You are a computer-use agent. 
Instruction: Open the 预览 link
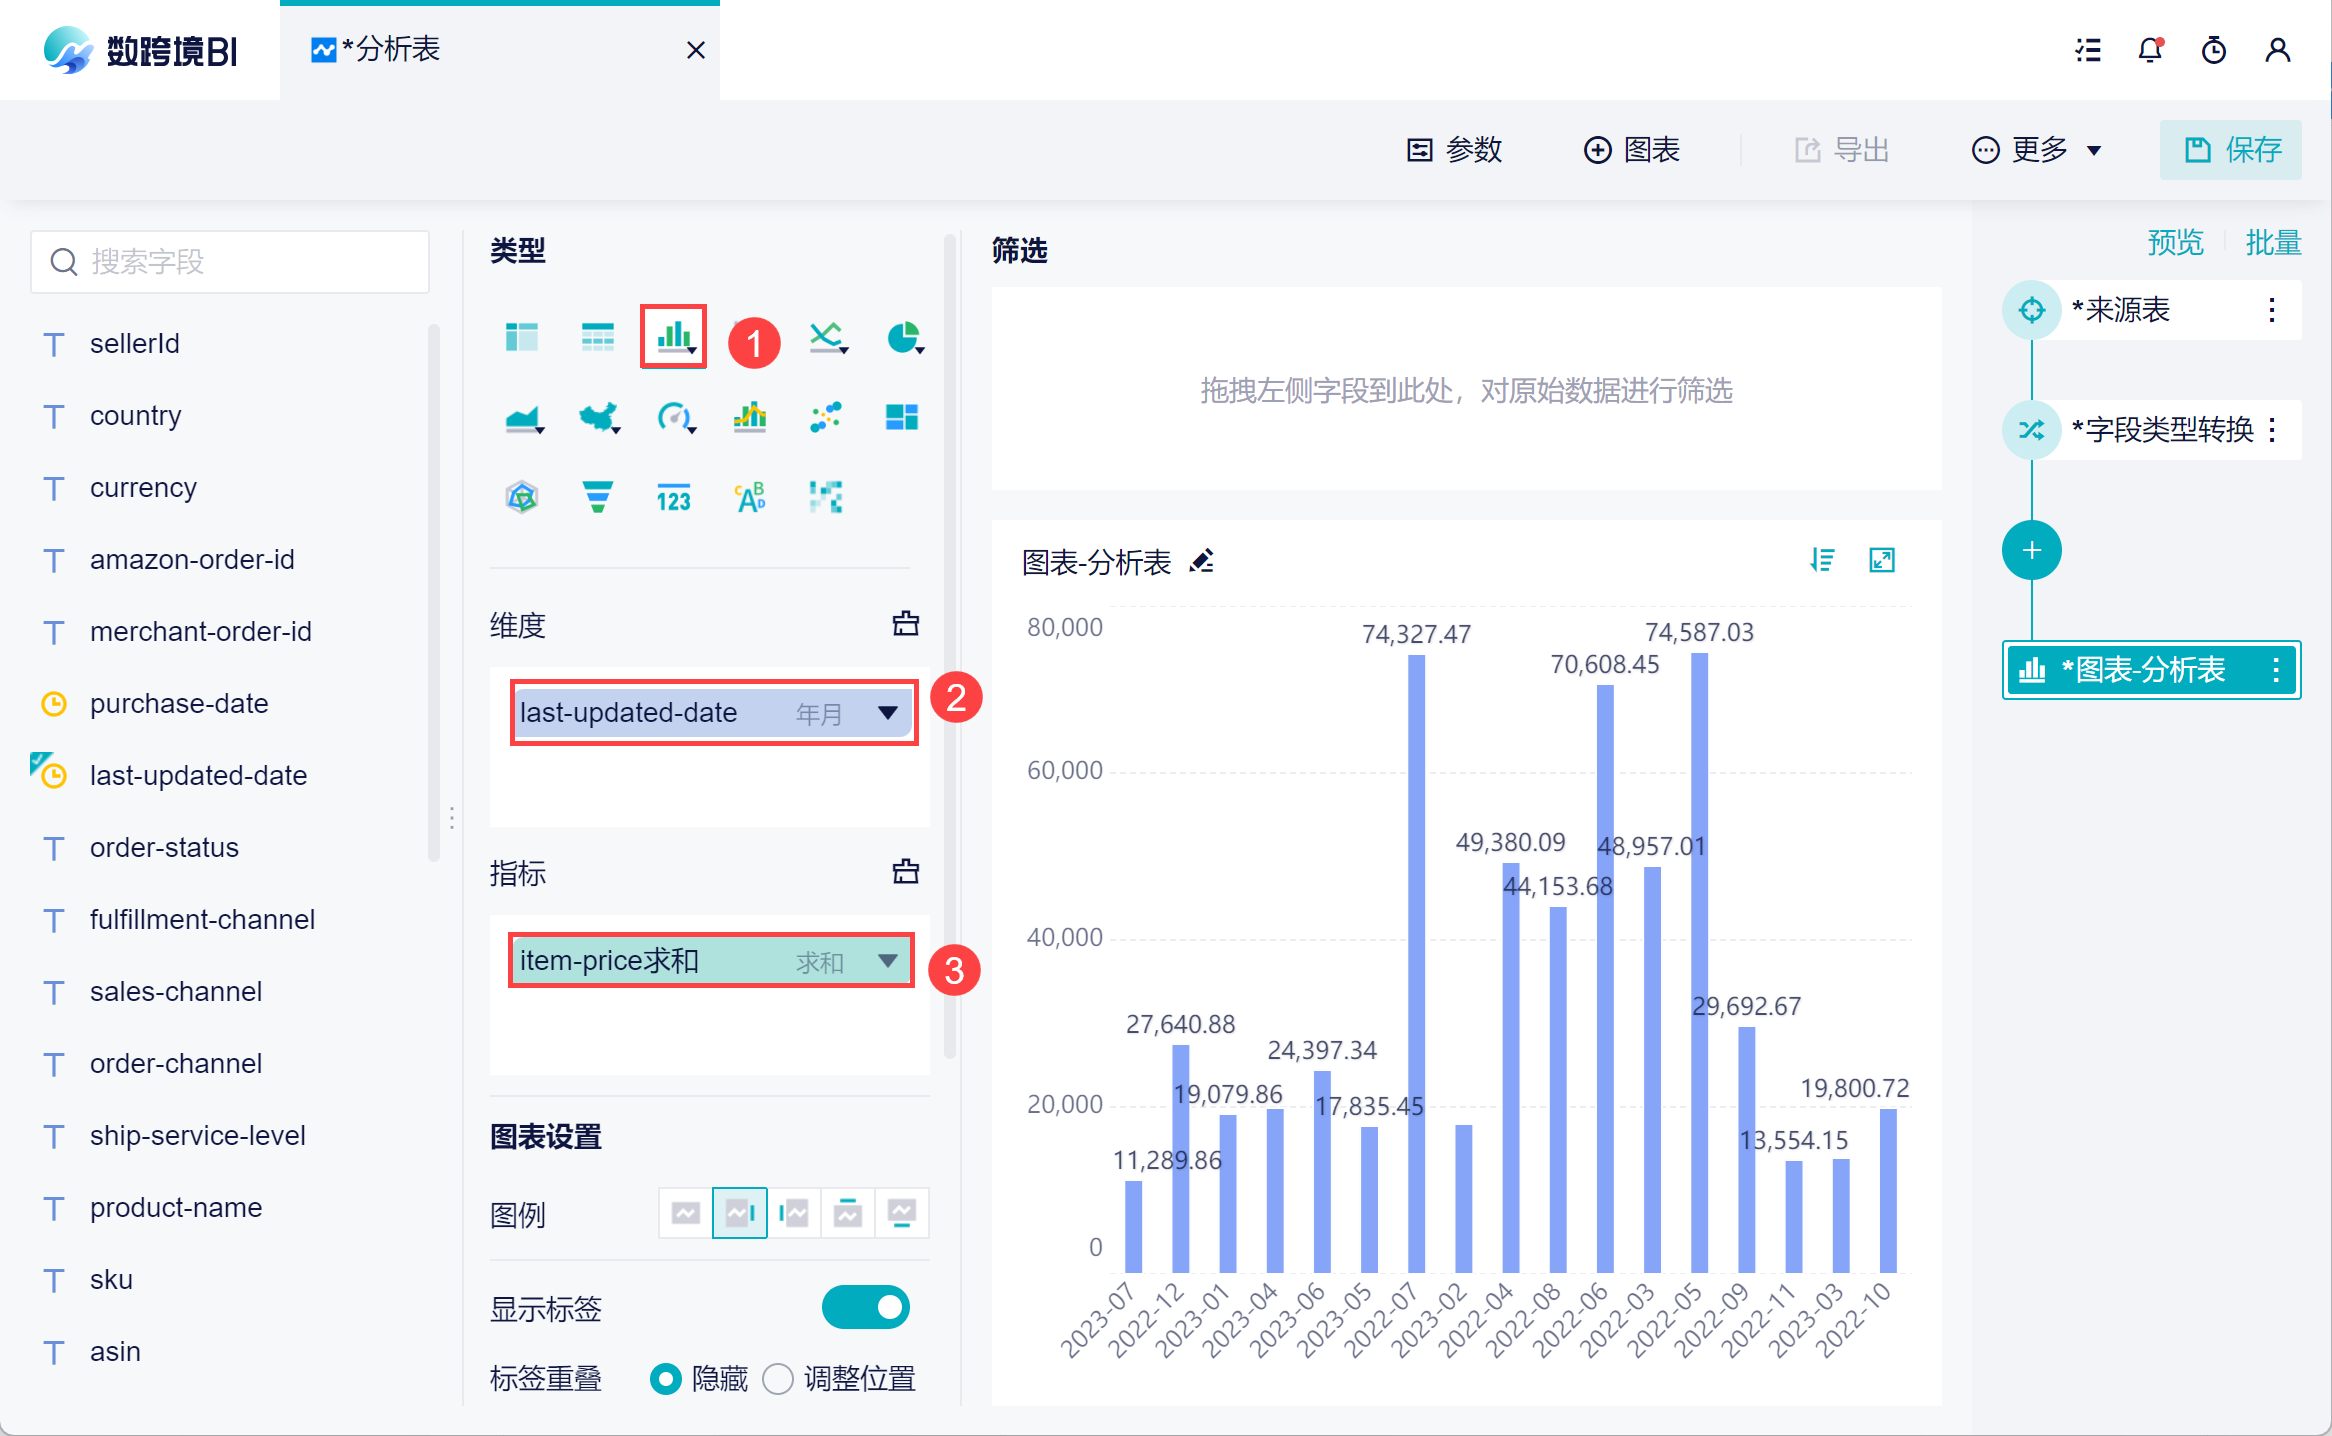click(2175, 243)
